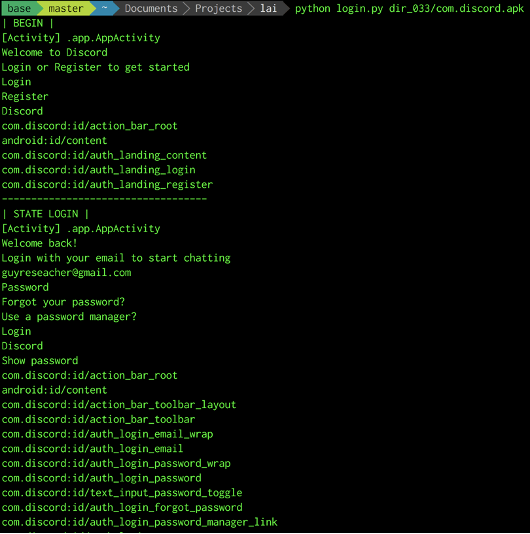Click the 'com.discord:id/auth_login_password' line
The width and height of the screenshot is (530, 534).
(x=102, y=478)
